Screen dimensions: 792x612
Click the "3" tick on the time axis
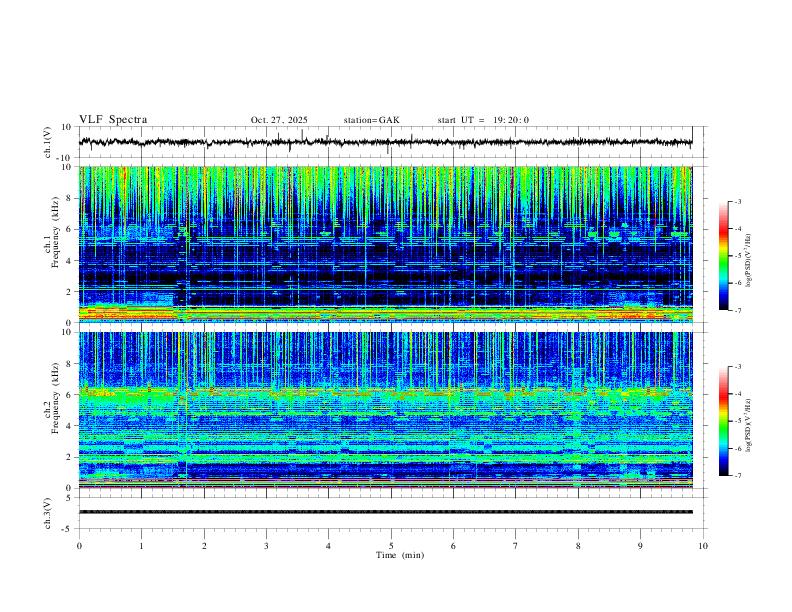266,546
